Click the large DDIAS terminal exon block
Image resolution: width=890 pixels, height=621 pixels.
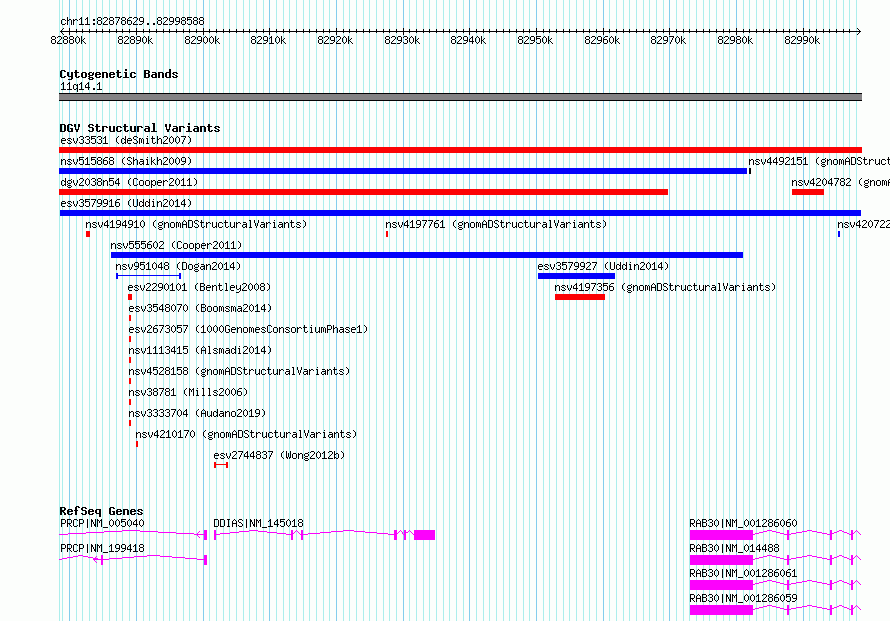(x=425, y=535)
